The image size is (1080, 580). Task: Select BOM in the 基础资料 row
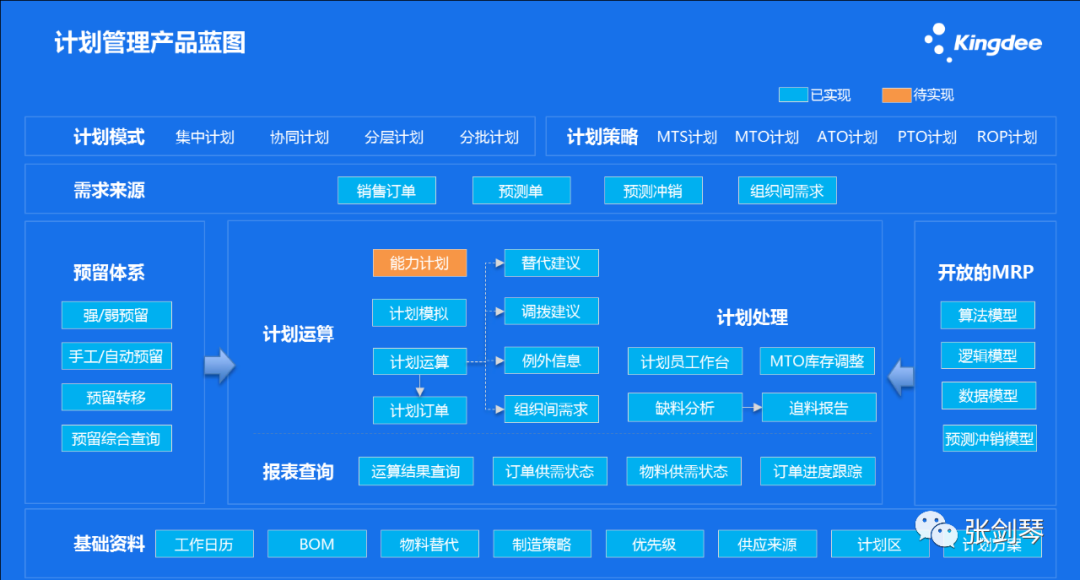pos(317,544)
